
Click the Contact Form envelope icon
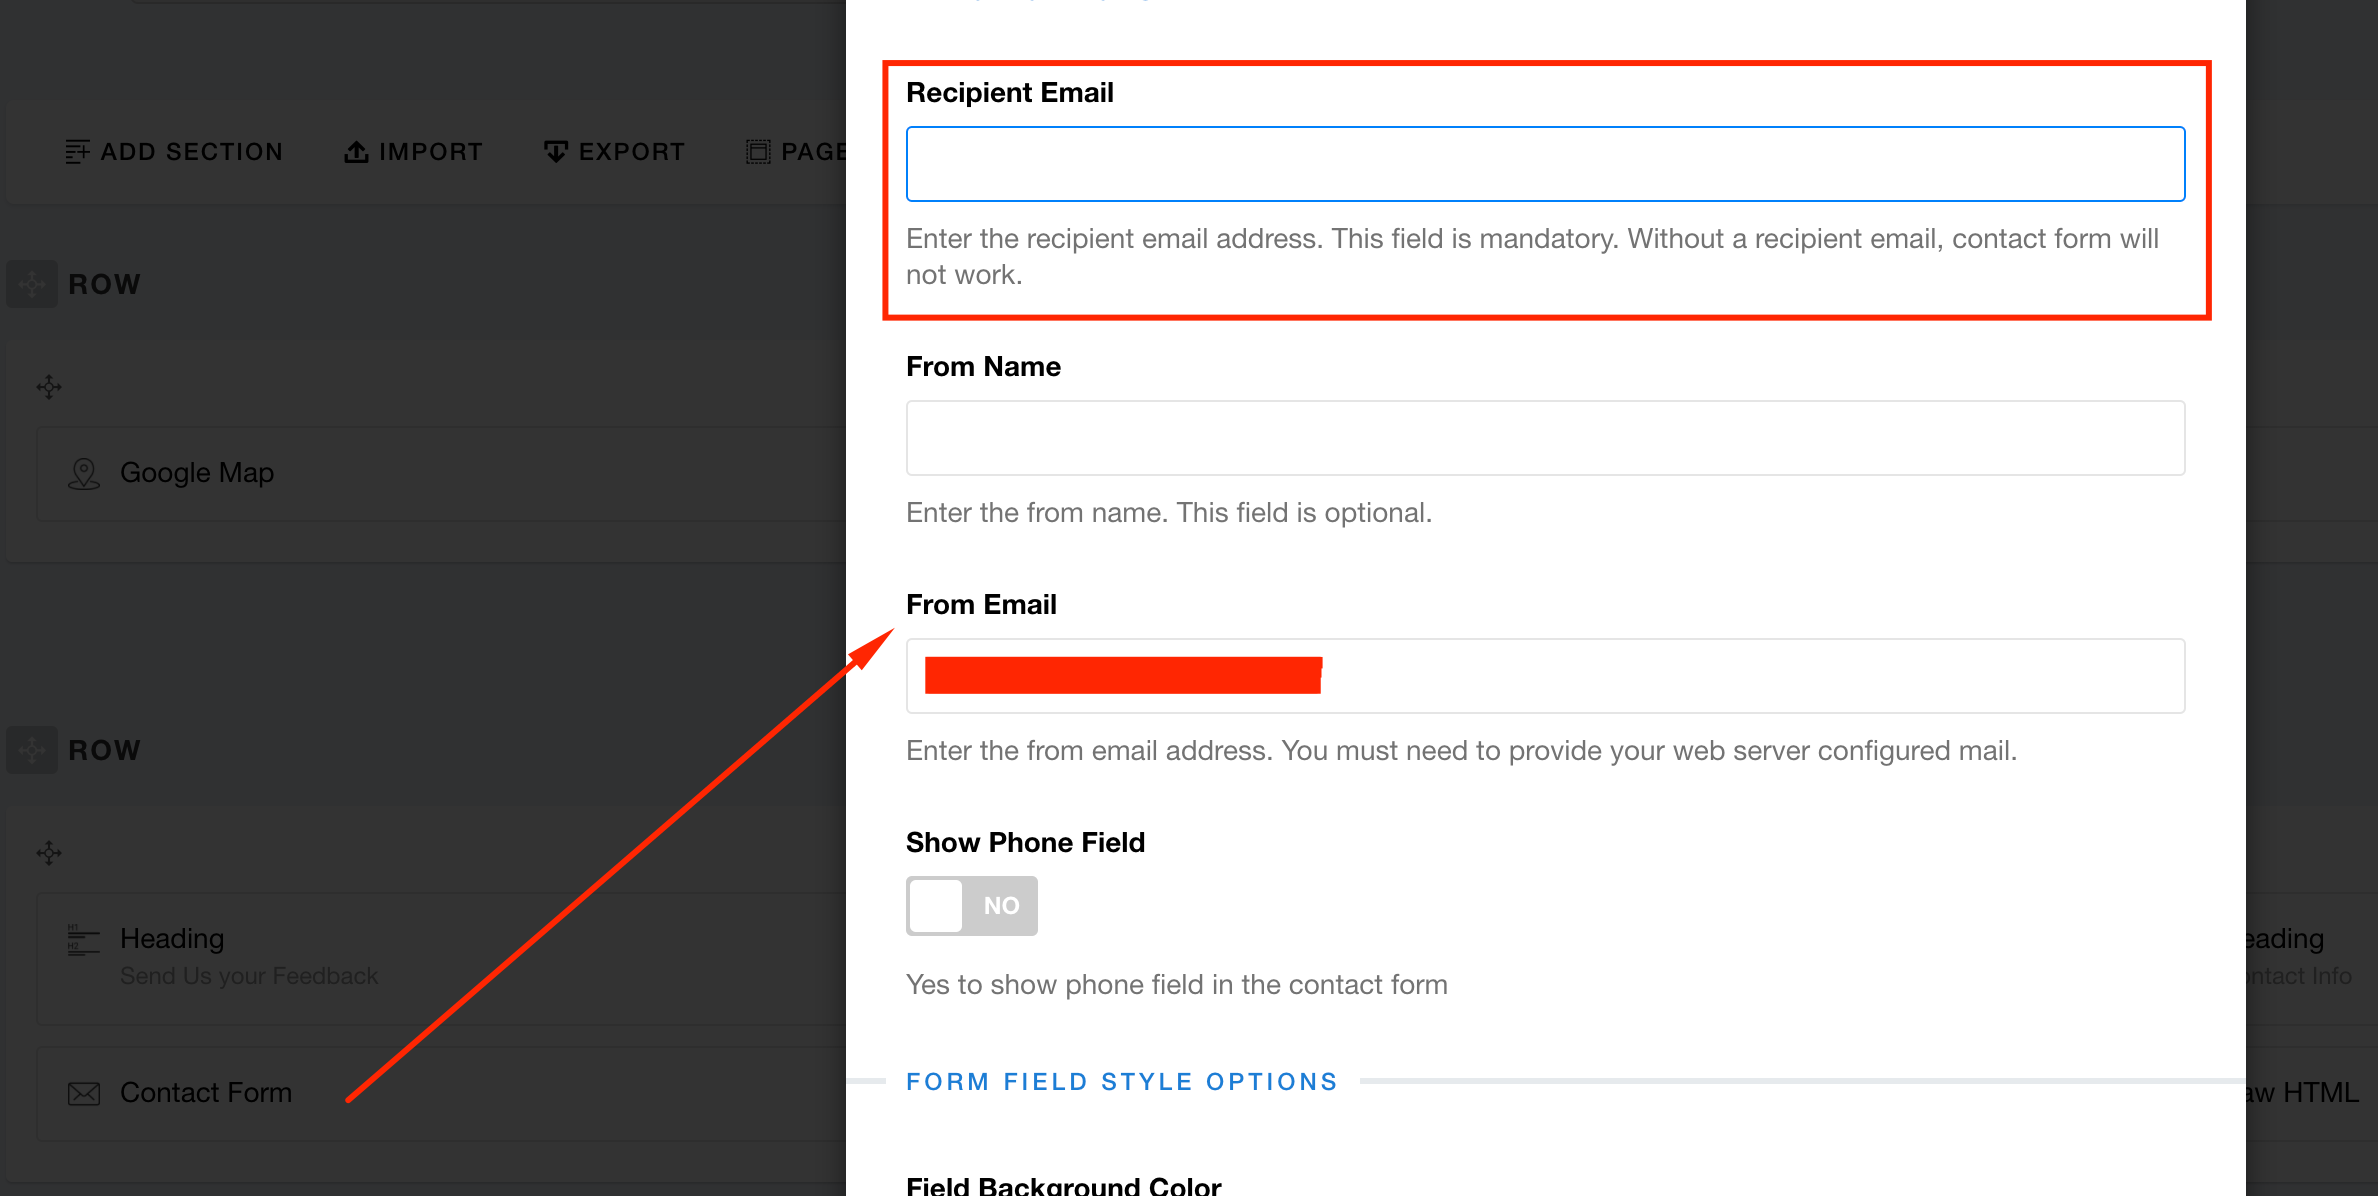tap(84, 1093)
